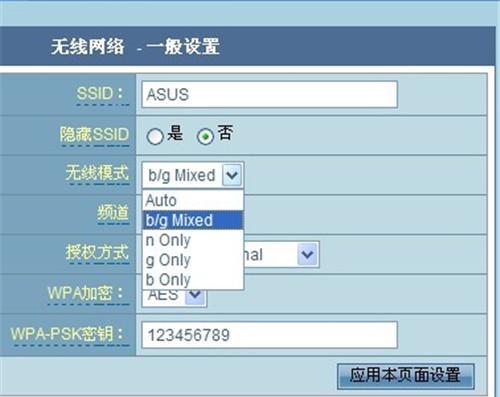Choose b/g Mixed in the dropdown list
Image resolution: width=500 pixels, height=397 pixels.
193,220
